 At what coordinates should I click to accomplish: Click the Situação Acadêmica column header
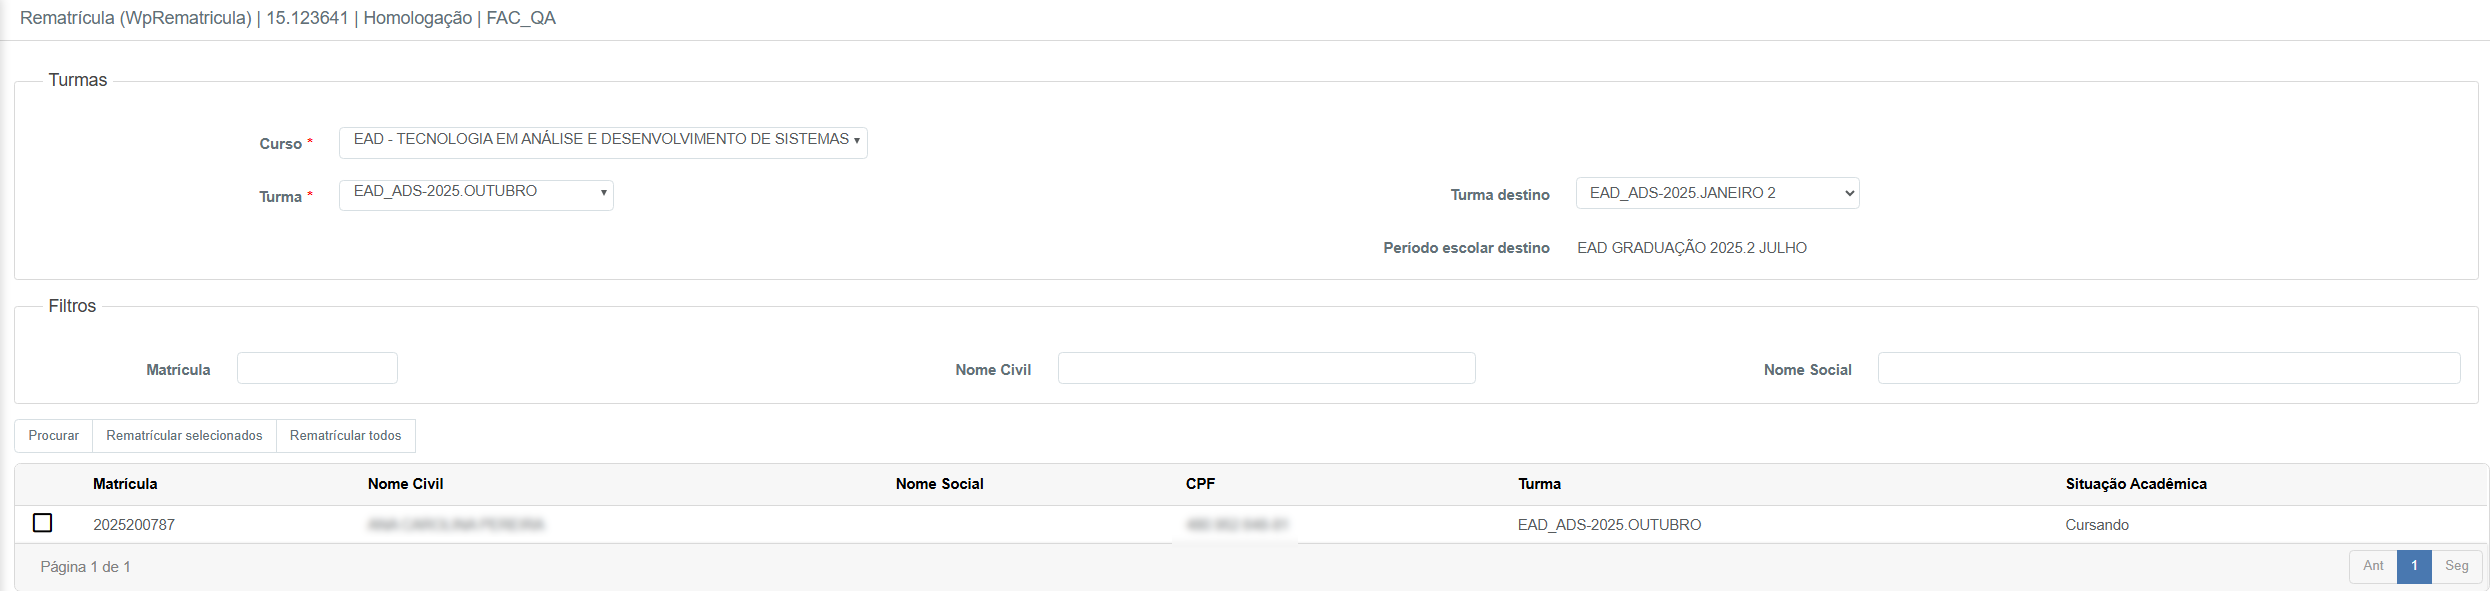click(x=2136, y=484)
